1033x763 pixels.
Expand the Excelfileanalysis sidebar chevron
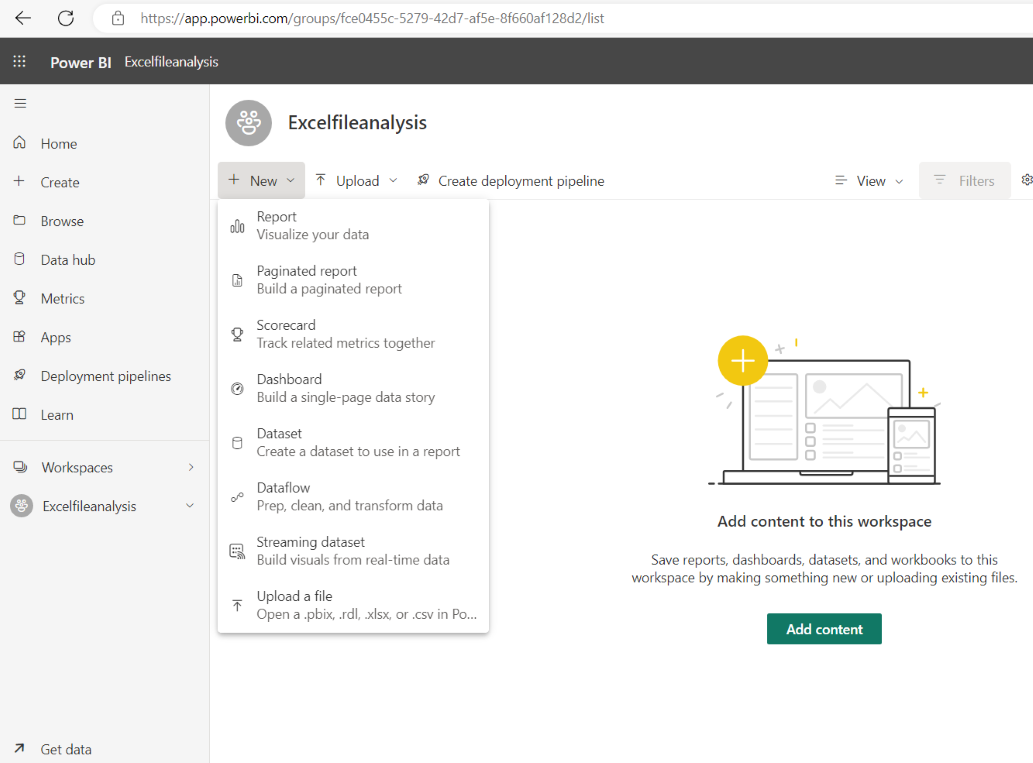(x=190, y=506)
